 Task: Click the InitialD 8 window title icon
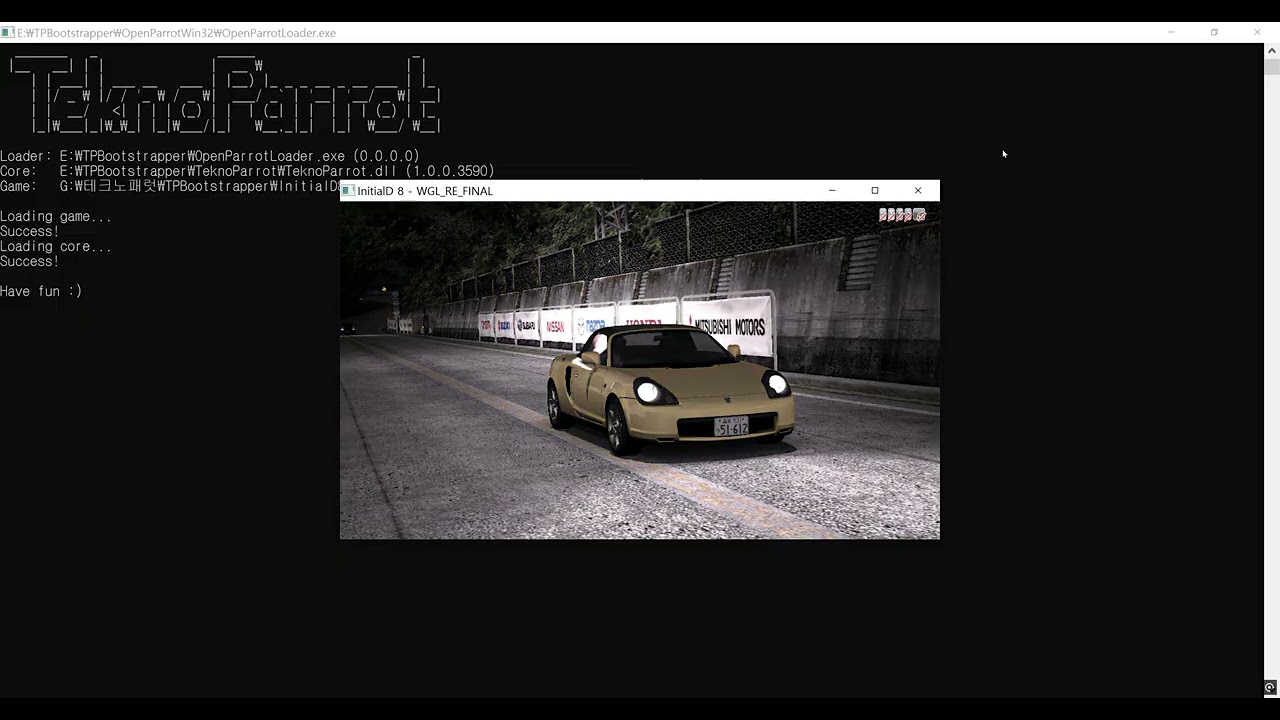click(348, 191)
